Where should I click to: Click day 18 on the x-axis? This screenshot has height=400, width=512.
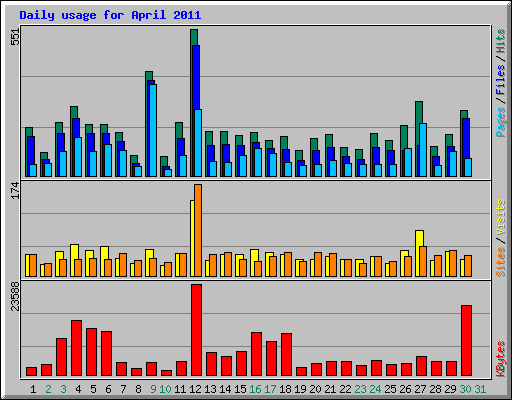coord(285,389)
